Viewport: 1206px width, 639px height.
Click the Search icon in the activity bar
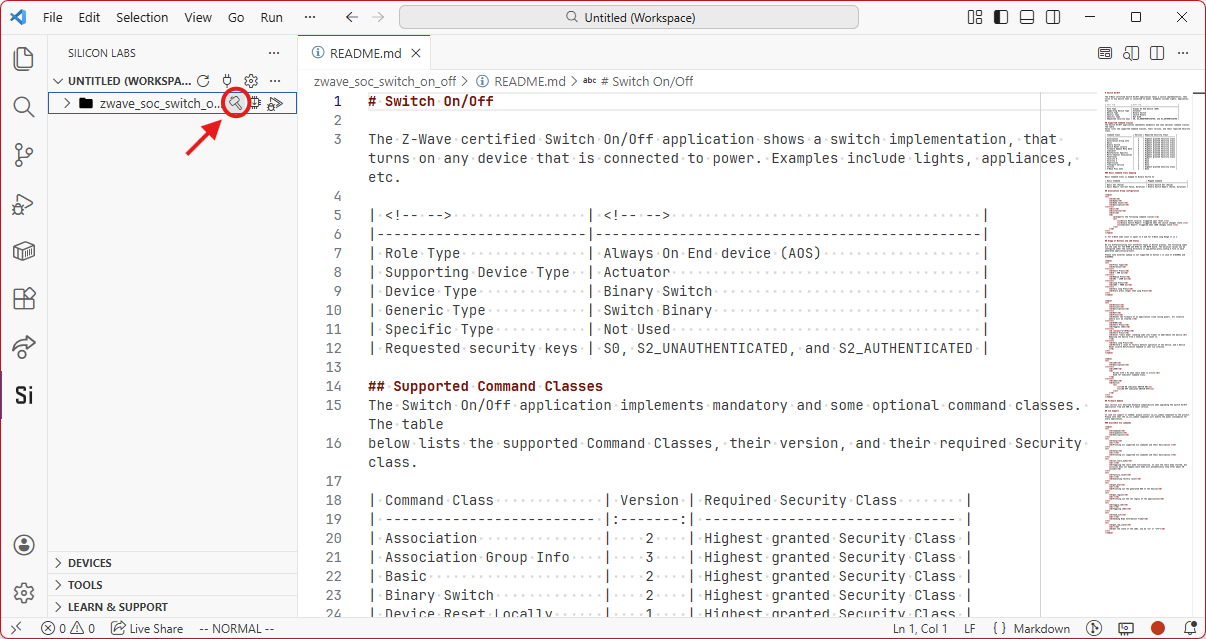[23, 107]
